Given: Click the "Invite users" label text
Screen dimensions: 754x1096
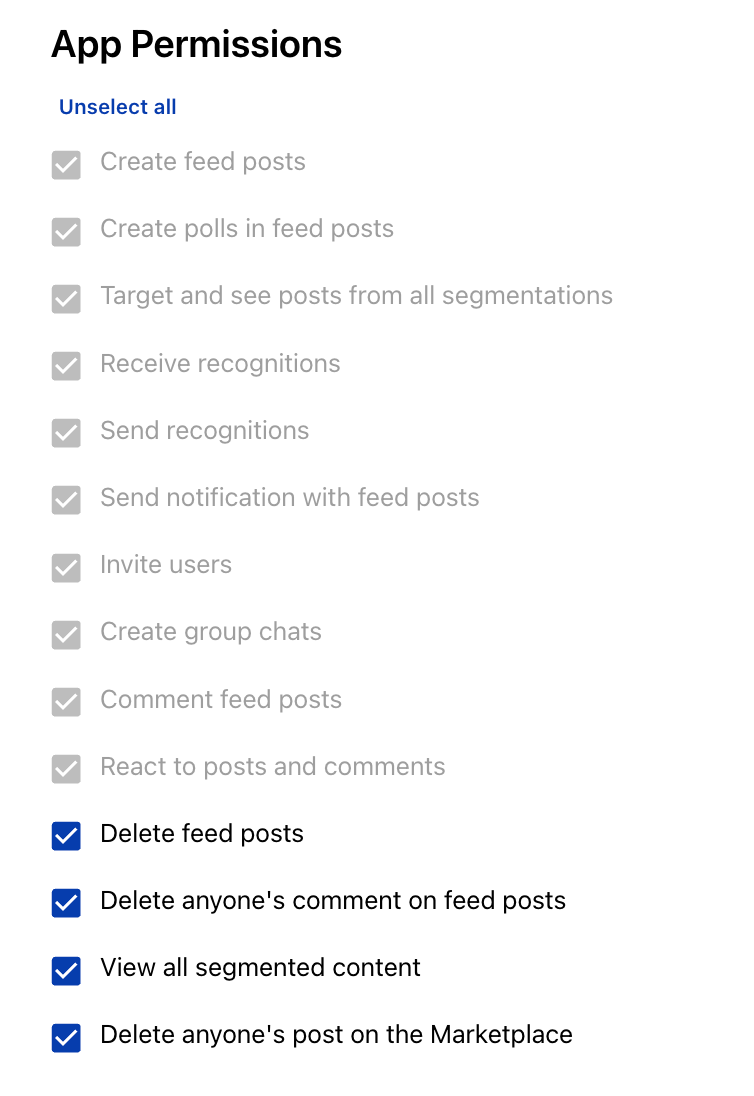Looking at the screenshot, I should 166,565.
